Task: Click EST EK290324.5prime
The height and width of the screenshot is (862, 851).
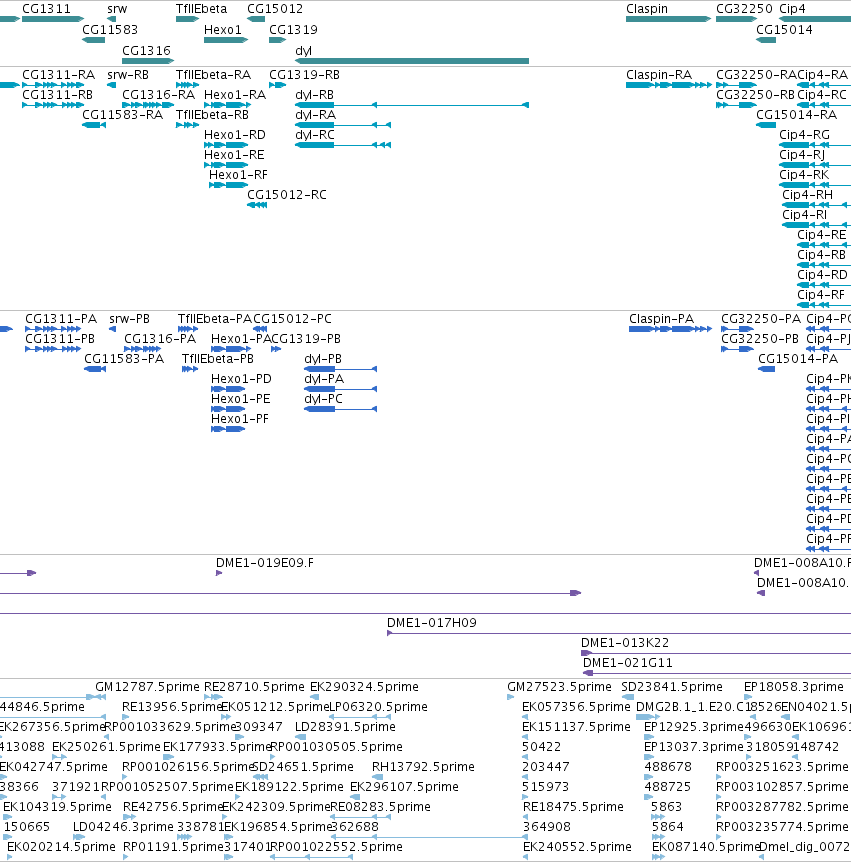Action: [314, 697]
